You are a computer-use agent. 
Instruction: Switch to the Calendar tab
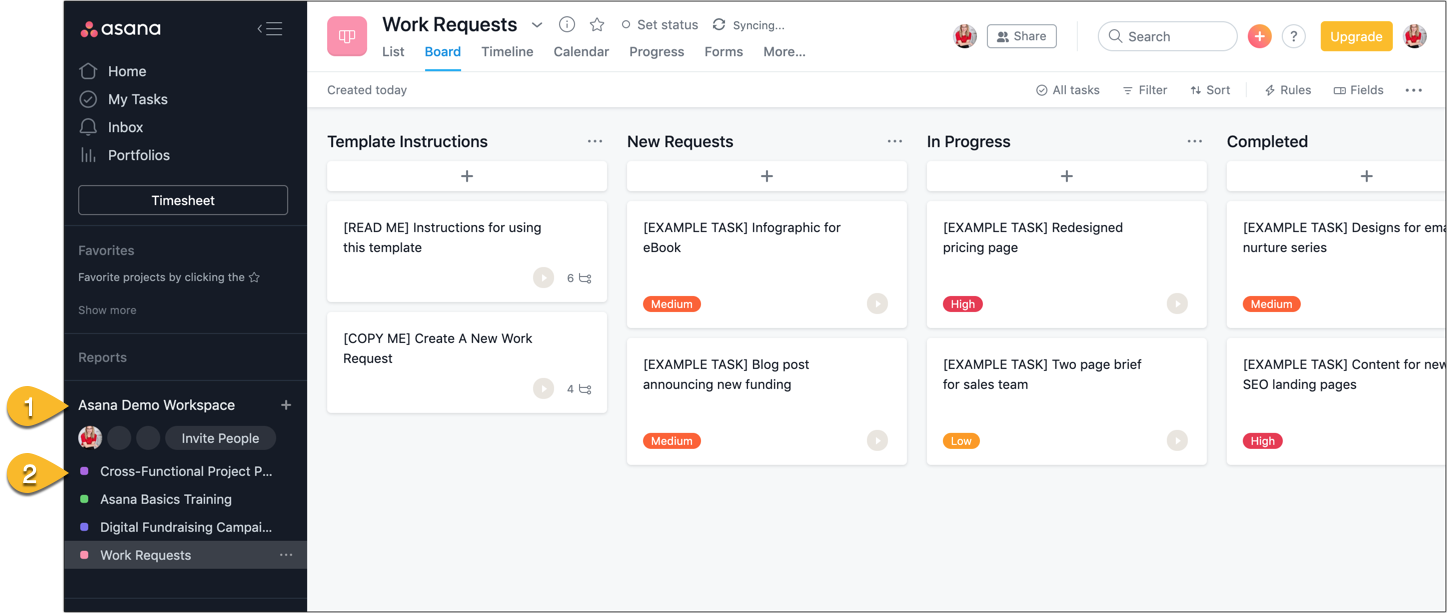pos(581,52)
